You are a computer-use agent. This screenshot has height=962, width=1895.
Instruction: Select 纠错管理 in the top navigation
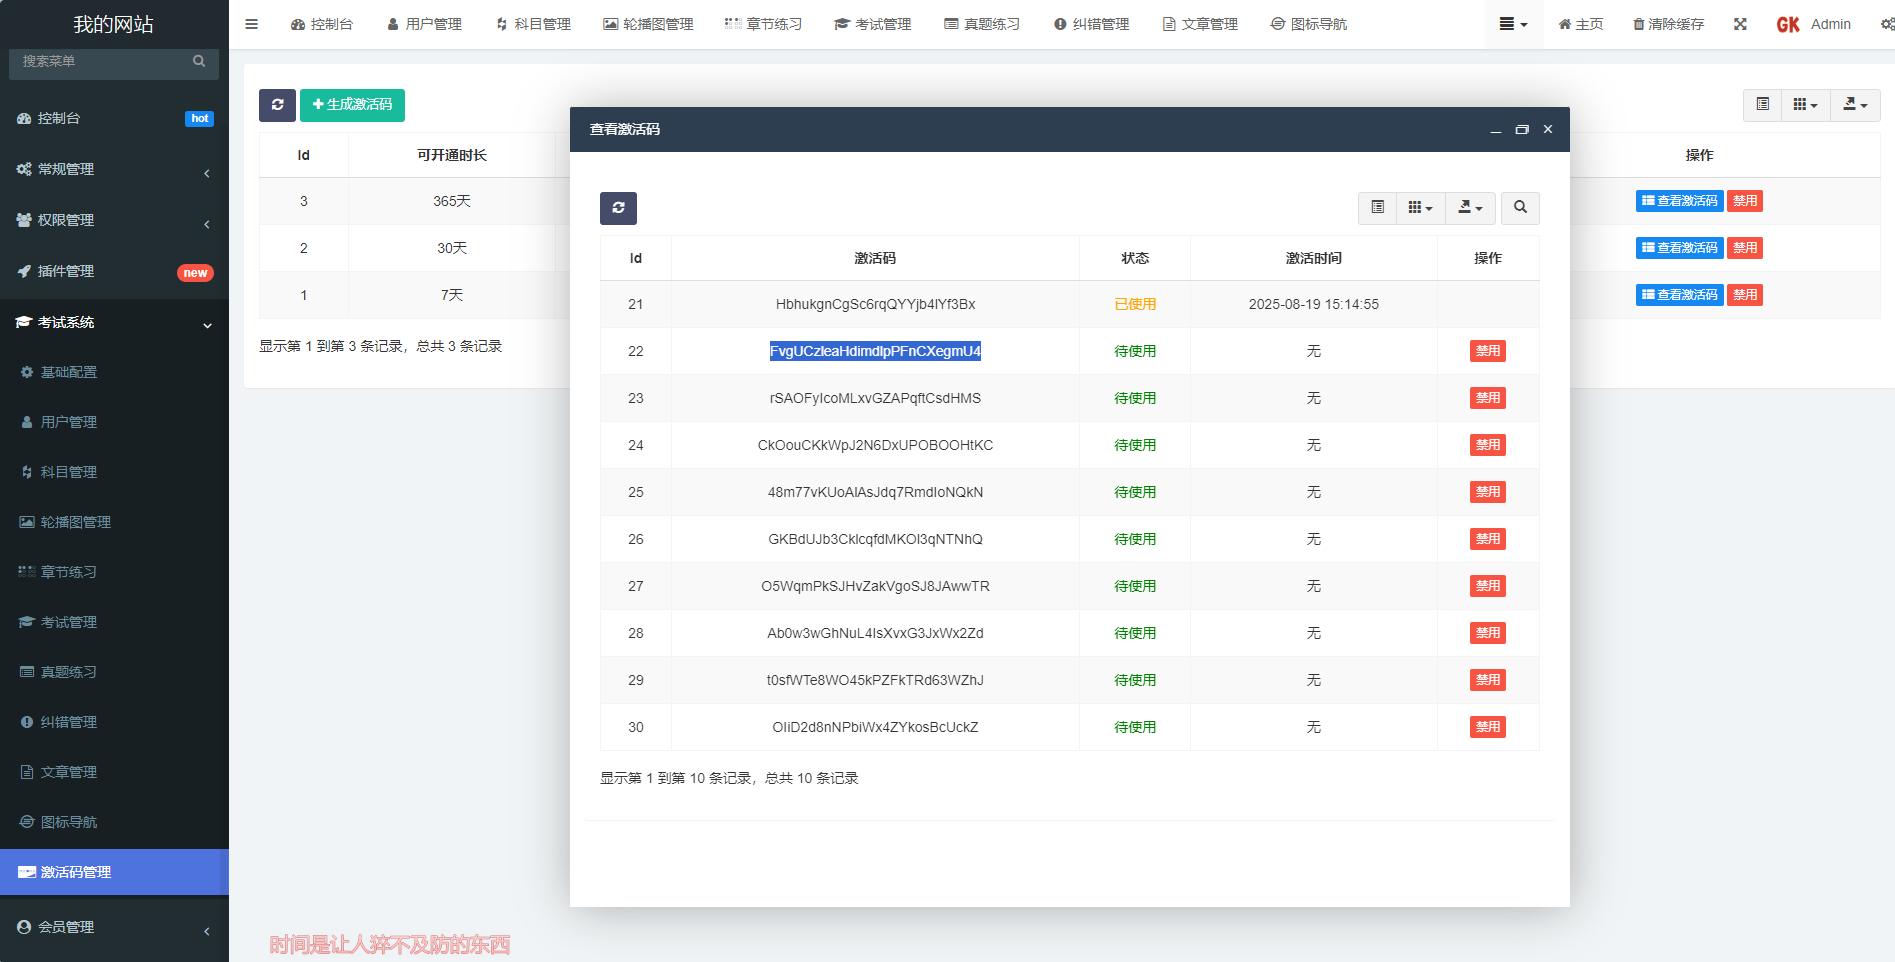point(1092,23)
